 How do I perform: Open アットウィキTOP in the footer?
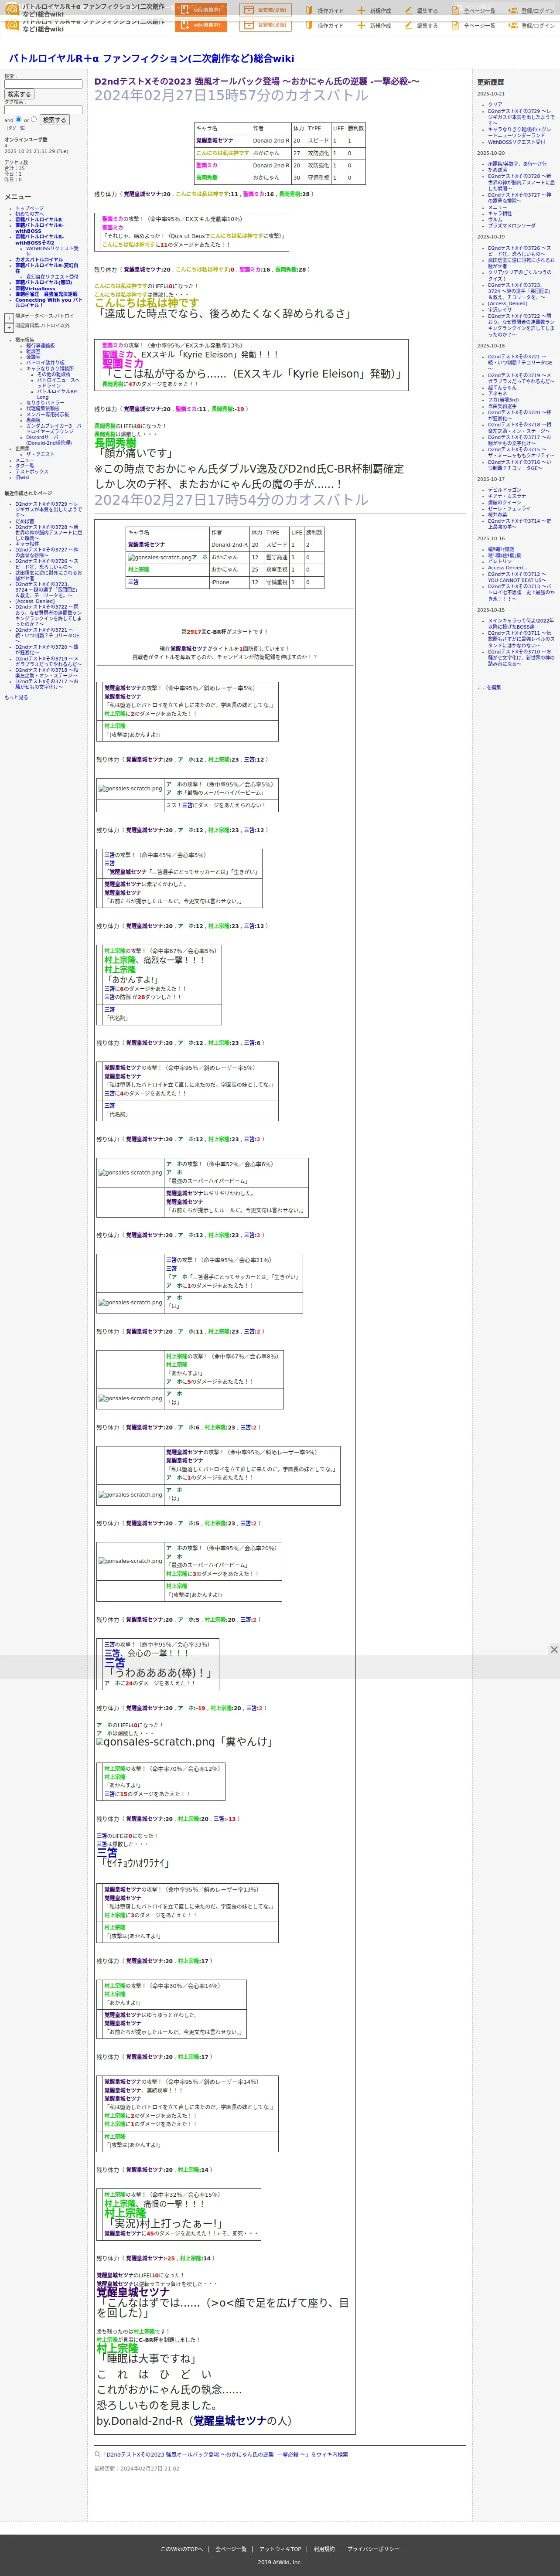tap(280, 2549)
